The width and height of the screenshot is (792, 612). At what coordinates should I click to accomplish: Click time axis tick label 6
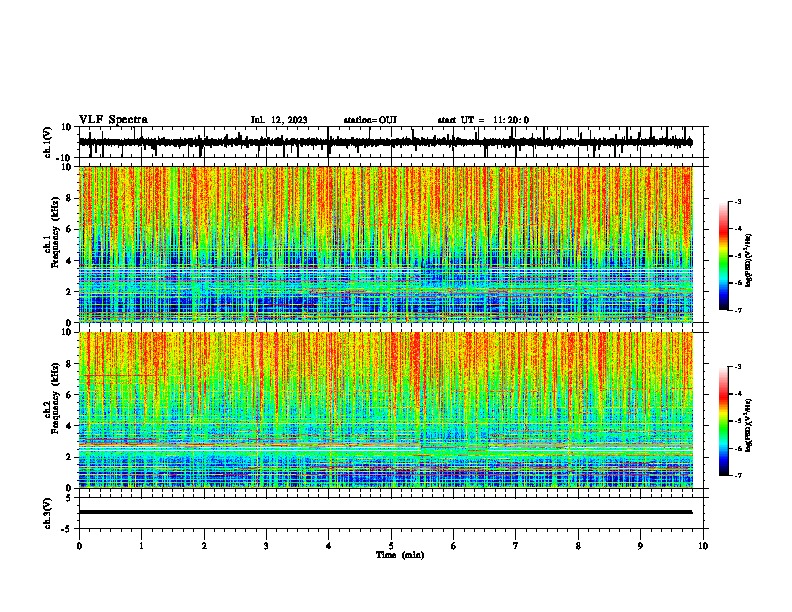click(453, 546)
